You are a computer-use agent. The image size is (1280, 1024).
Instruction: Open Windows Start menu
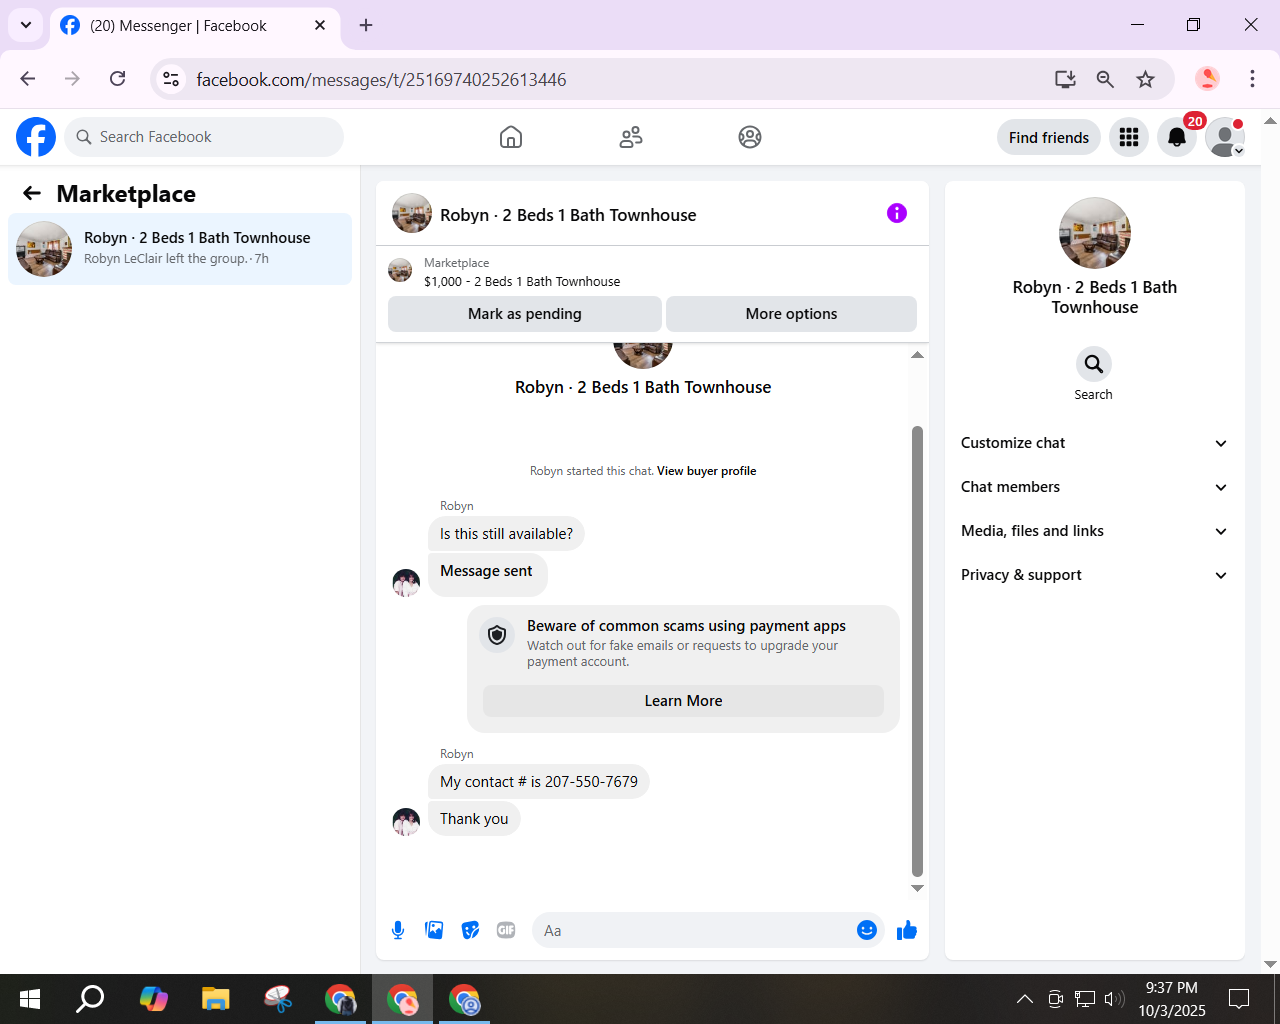point(30,999)
